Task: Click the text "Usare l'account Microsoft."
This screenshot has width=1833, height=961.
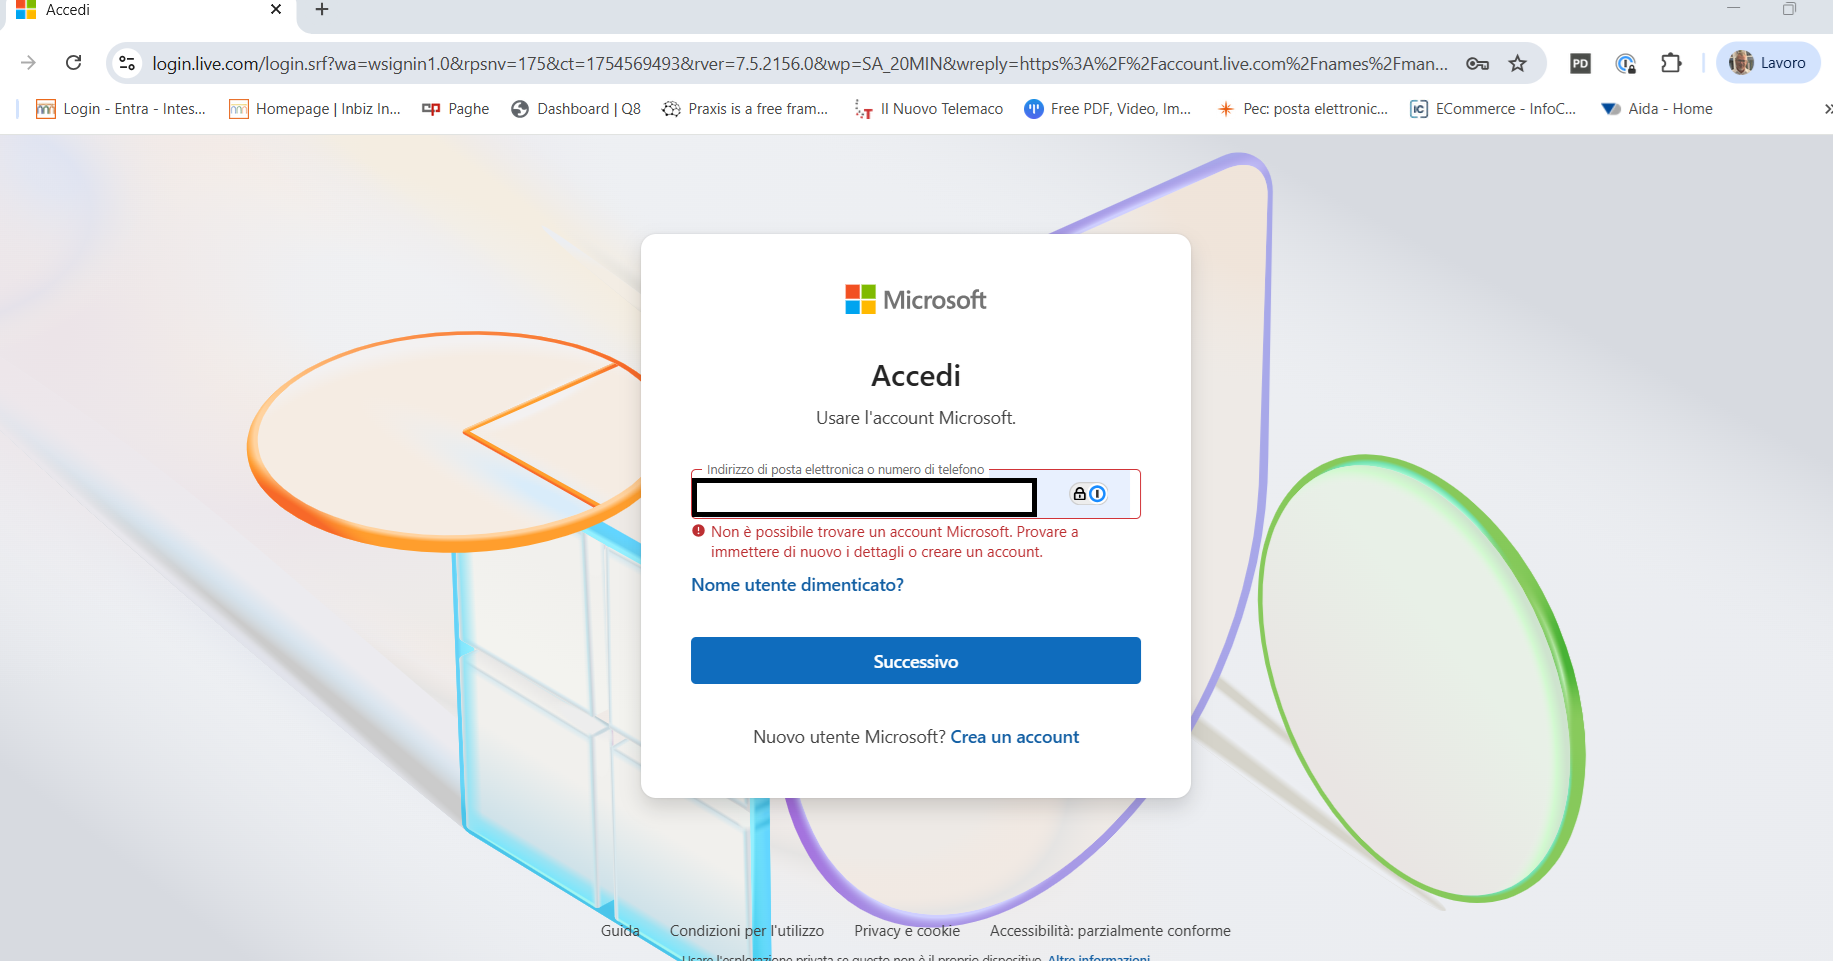Action: pos(915,418)
